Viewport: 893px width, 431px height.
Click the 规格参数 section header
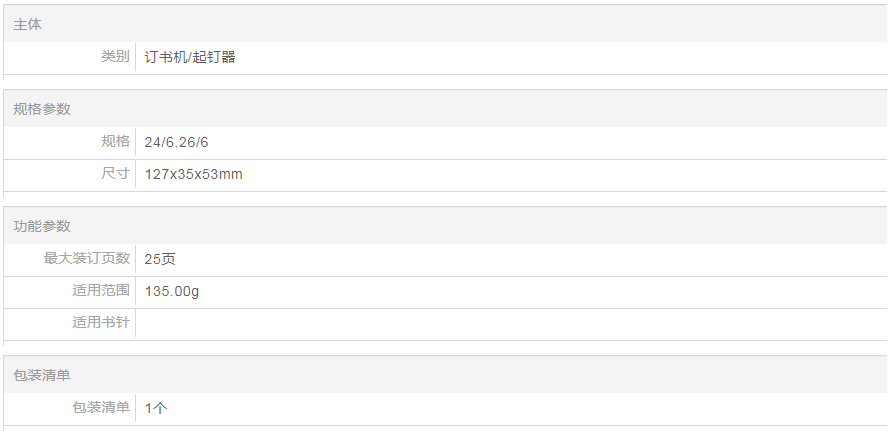click(x=42, y=109)
